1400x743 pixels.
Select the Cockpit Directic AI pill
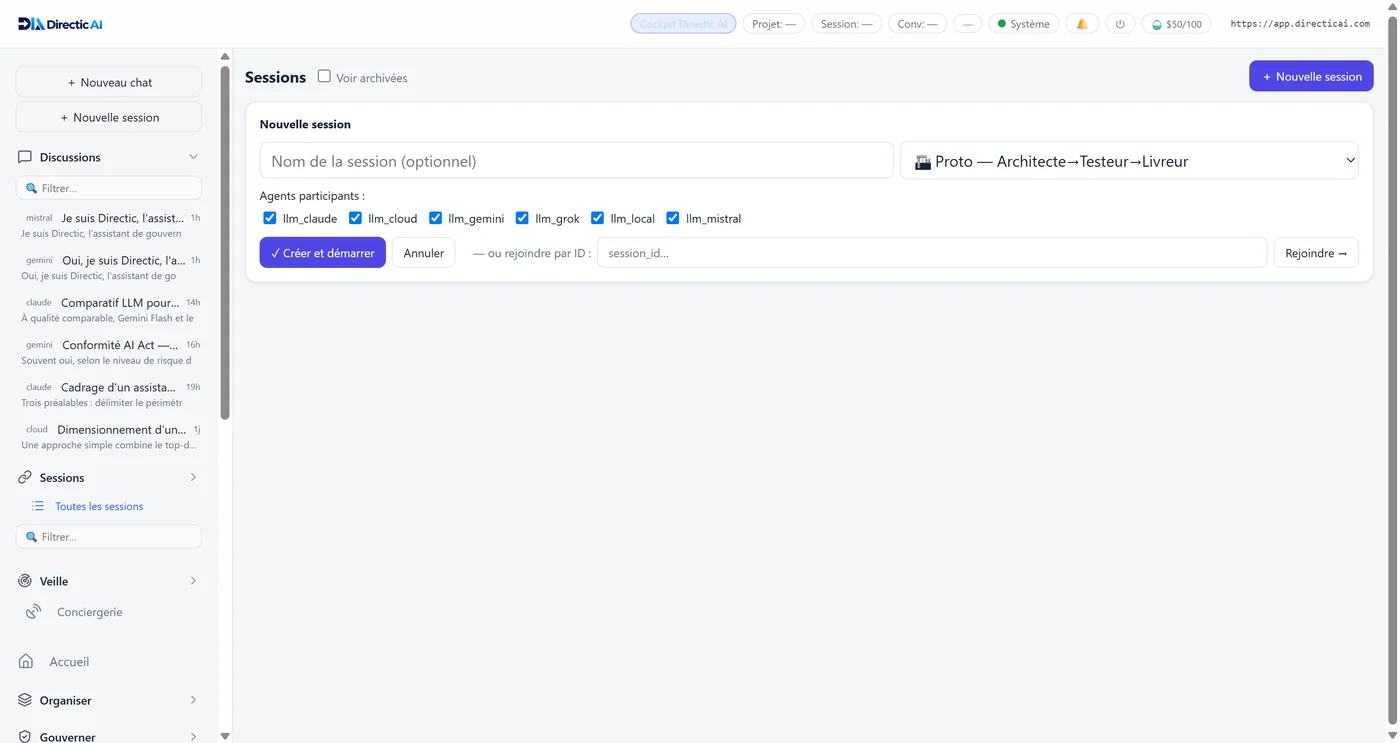coord(683,23)
